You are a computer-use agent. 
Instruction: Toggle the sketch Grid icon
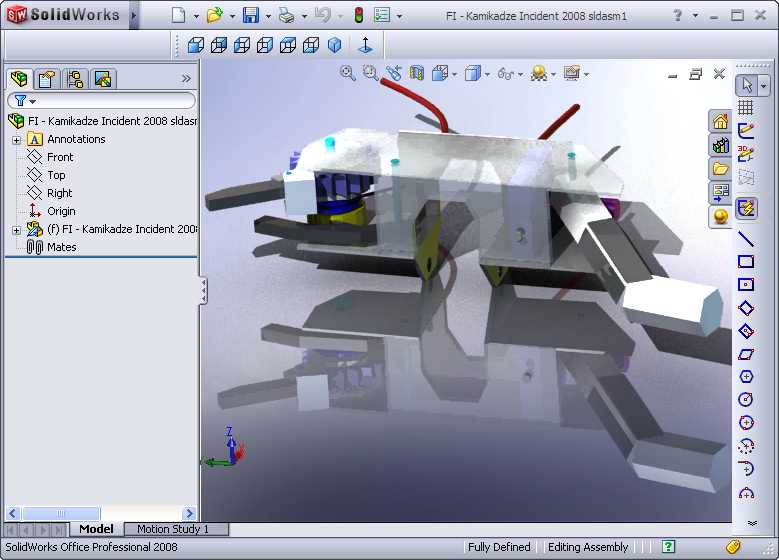(746, 107)
